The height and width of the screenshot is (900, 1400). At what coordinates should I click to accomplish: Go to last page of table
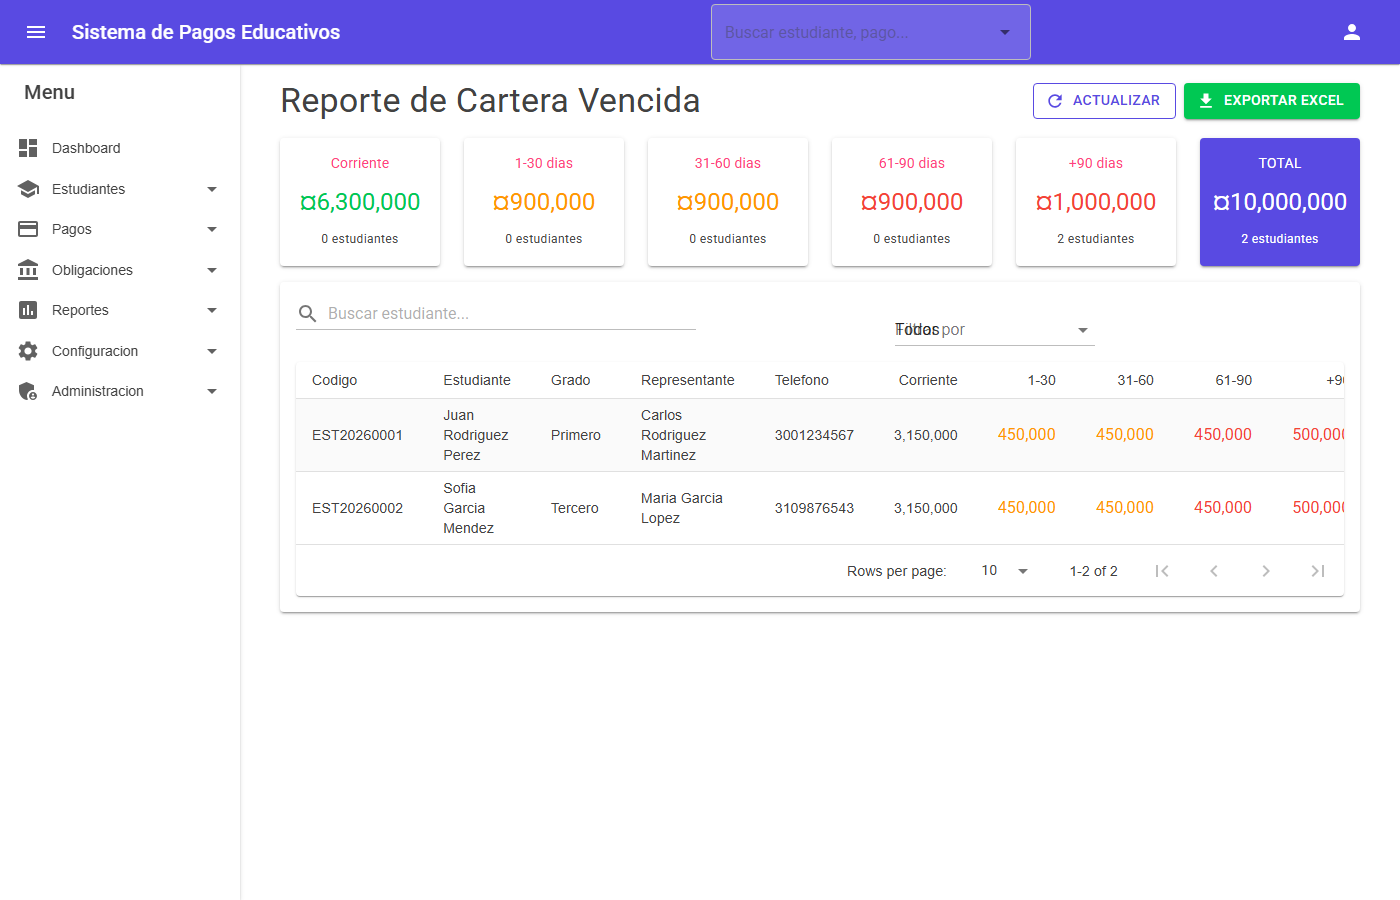click(1318, 571)
